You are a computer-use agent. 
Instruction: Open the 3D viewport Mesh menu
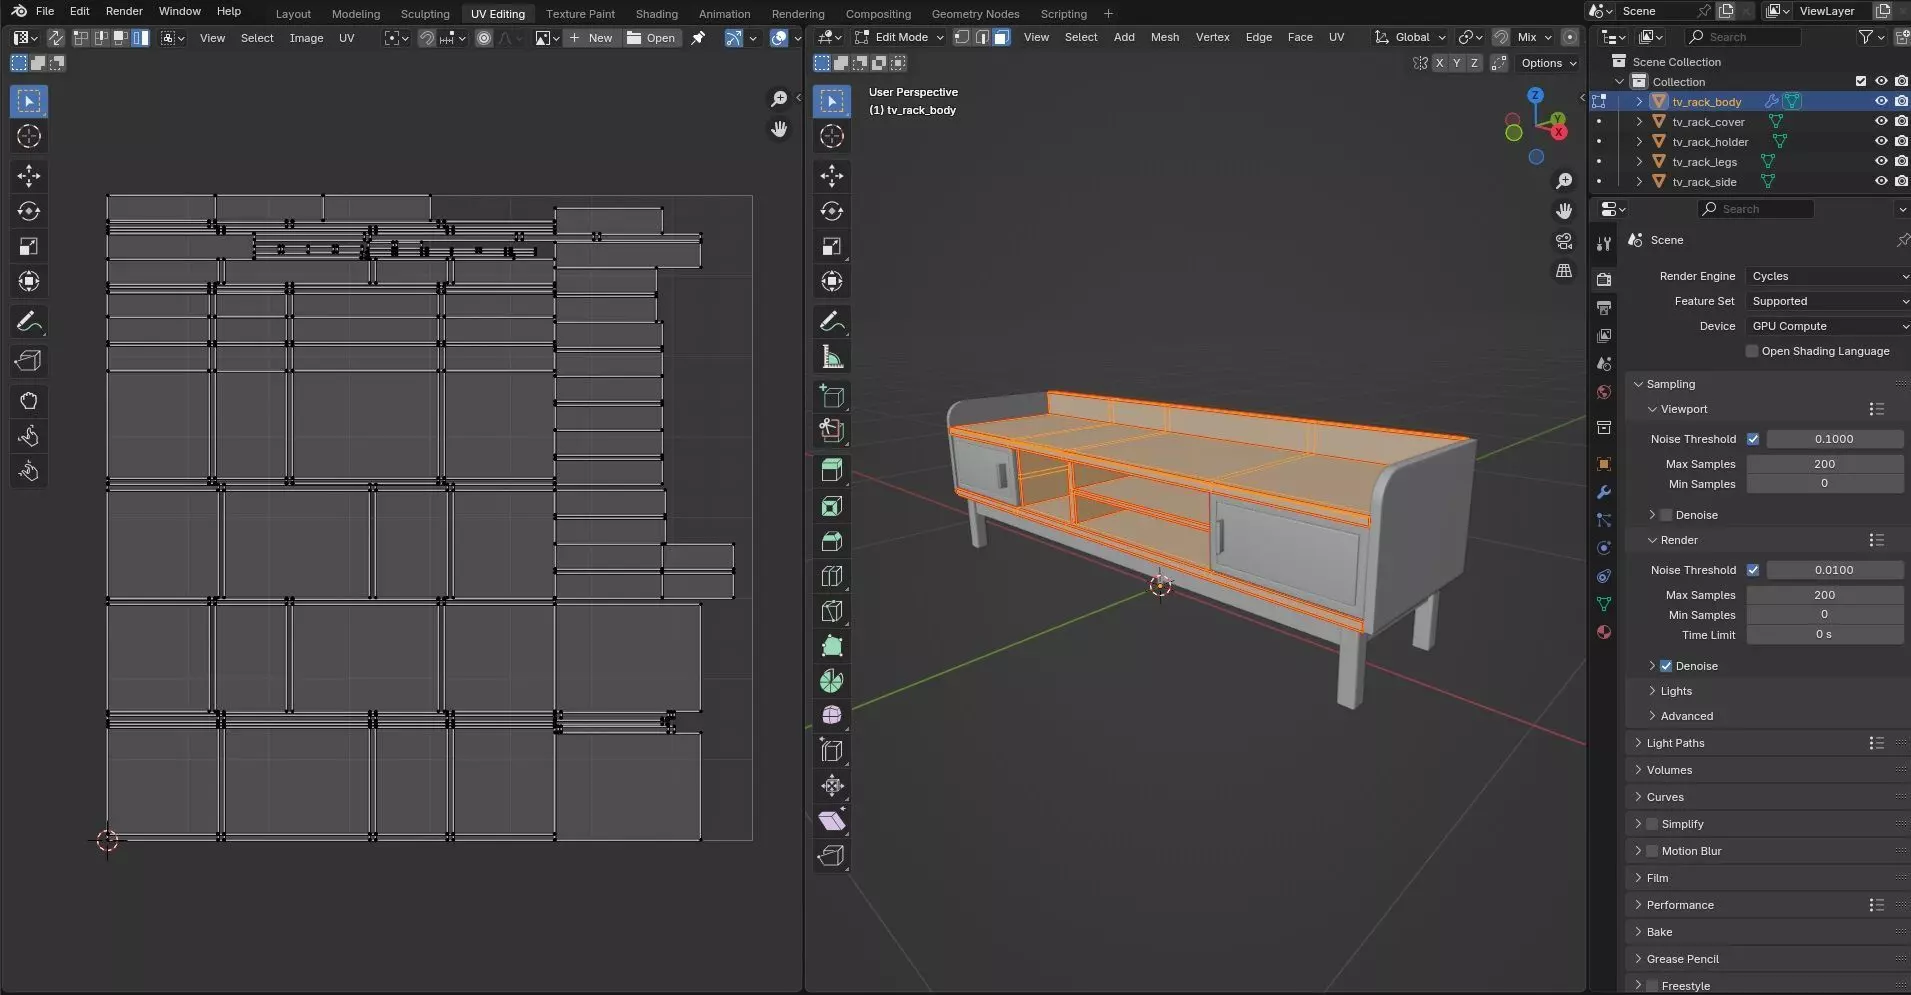click(x=1165, y=37)
